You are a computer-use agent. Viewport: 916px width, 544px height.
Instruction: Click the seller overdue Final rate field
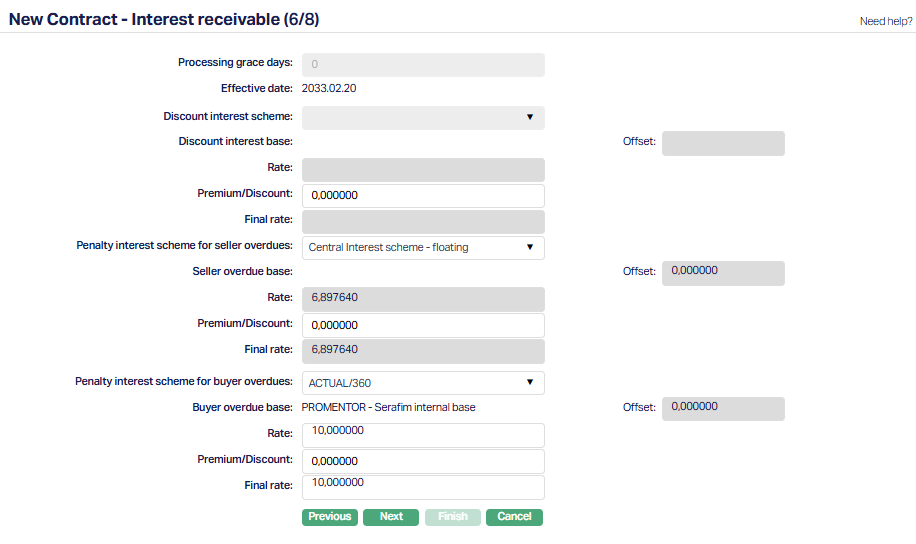pos(423,351)
